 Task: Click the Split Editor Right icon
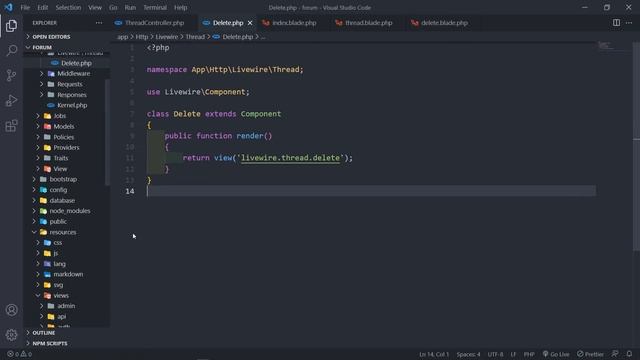point(616,23)
